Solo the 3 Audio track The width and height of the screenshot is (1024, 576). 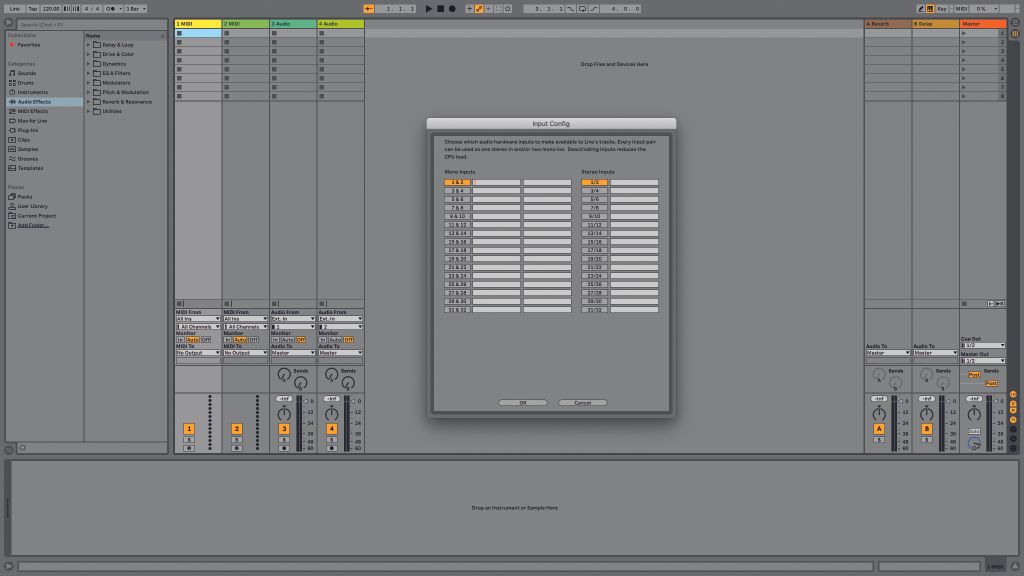click(284, 439)
